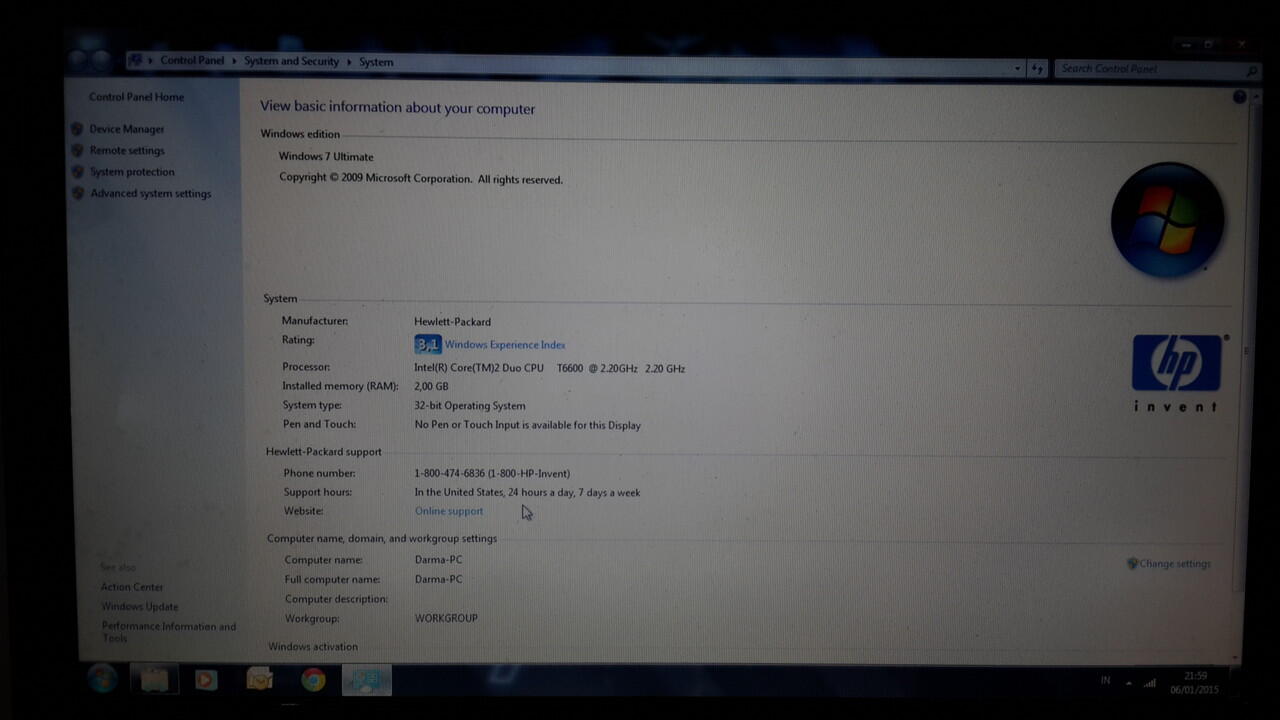
Task: Click the Search Control Panel field
Action: click(1157, 69)
